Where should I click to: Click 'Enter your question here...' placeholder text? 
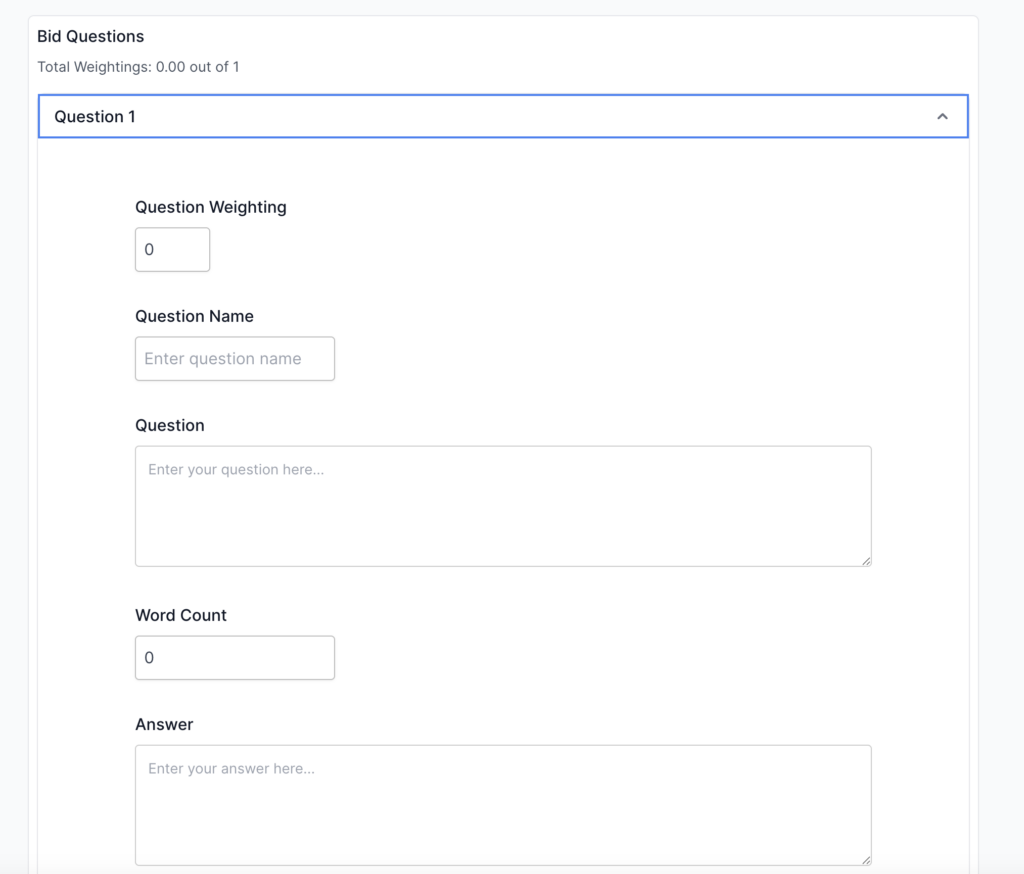click(236, 469)
